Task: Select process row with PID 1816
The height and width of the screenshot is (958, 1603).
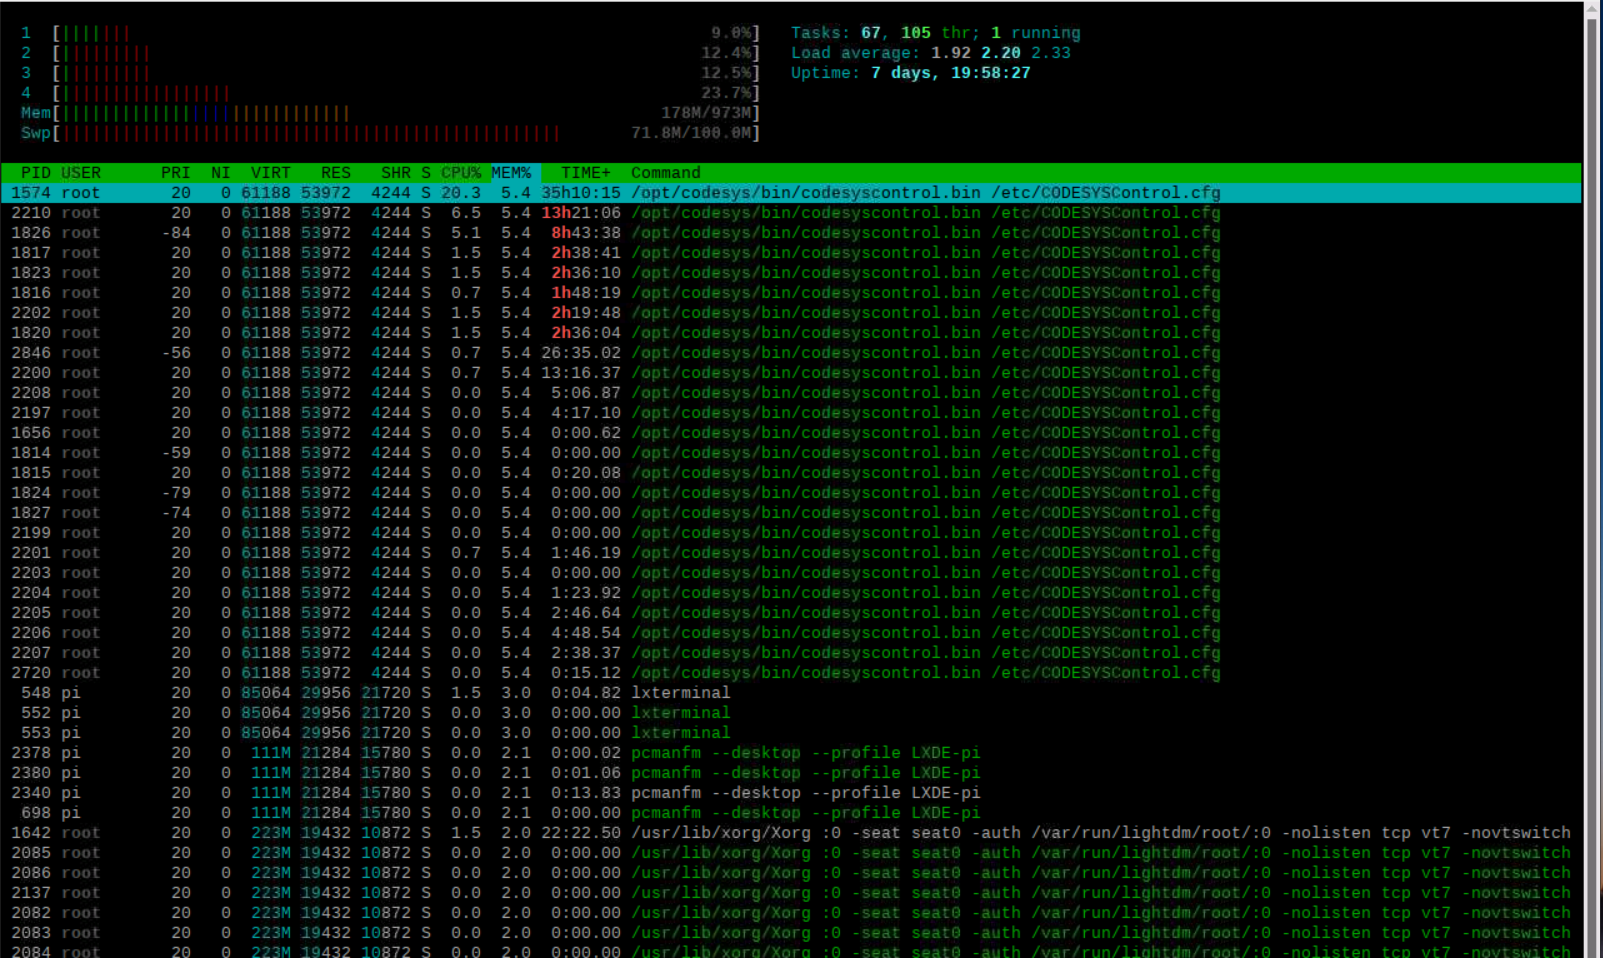Action: tap(791, 293)
